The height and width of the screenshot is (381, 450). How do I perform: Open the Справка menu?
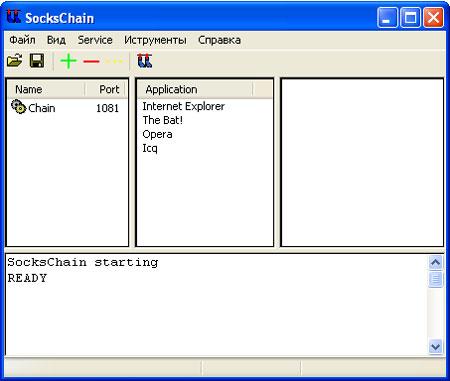[x=219, y=40]
